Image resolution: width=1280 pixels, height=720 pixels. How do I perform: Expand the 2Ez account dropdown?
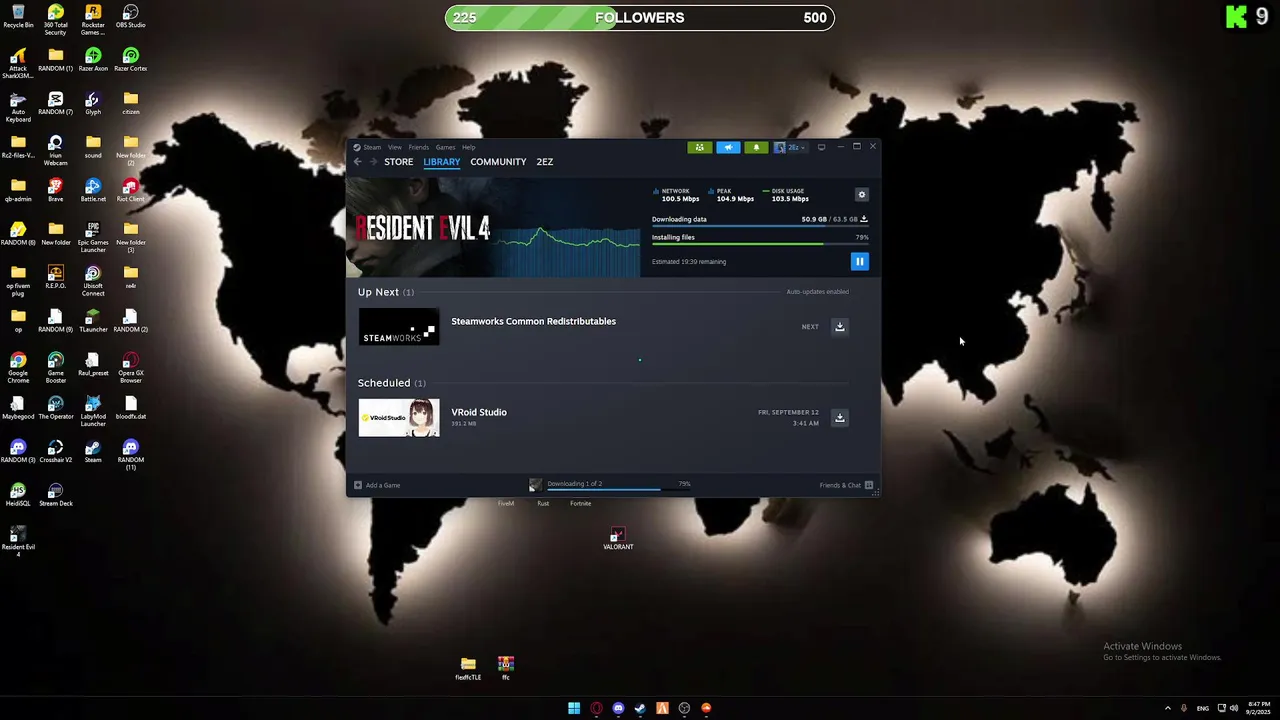coord(790,147)
